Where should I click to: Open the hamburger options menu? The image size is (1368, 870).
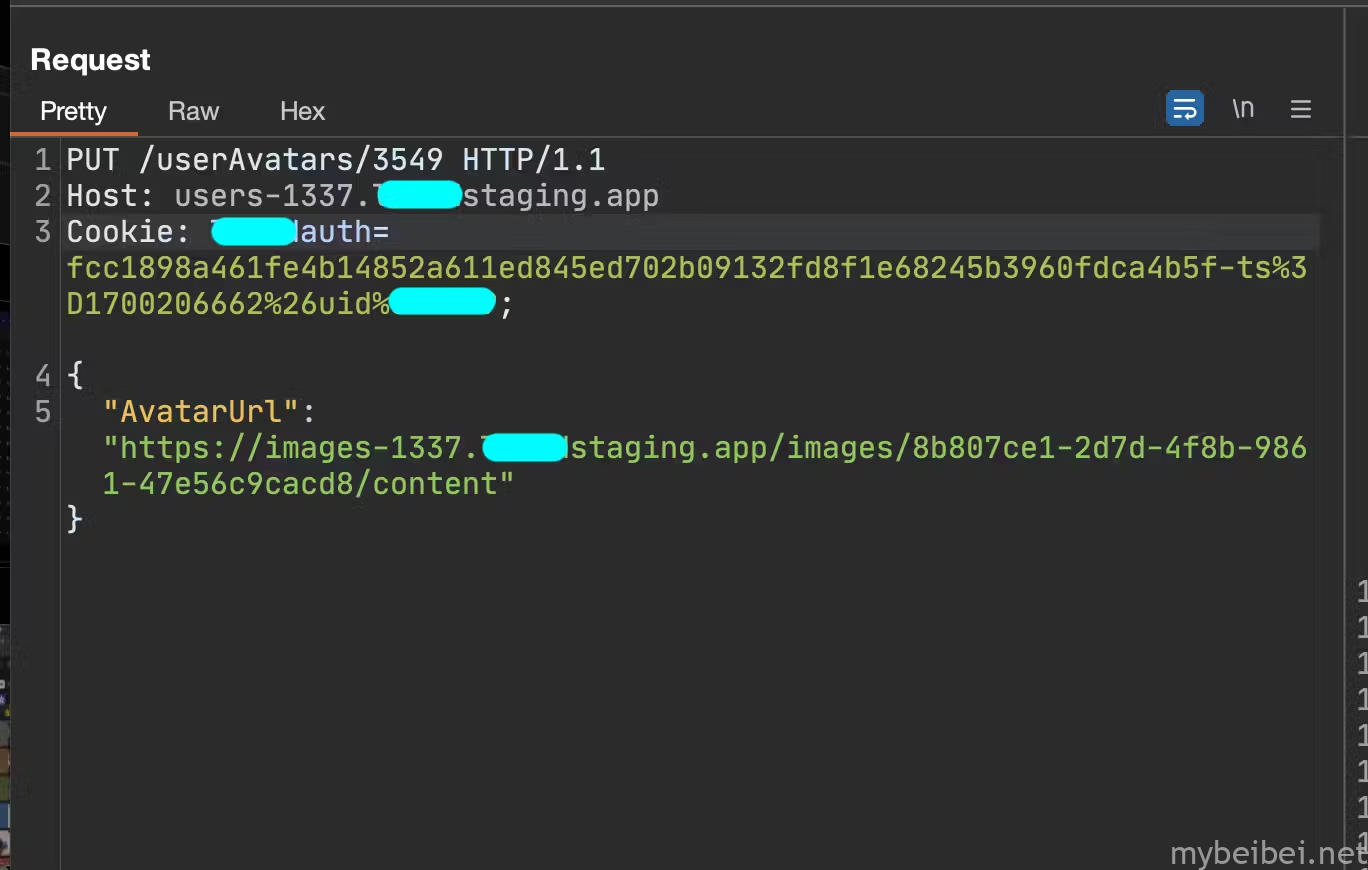pyautogui.click(x=1300, y=109)
